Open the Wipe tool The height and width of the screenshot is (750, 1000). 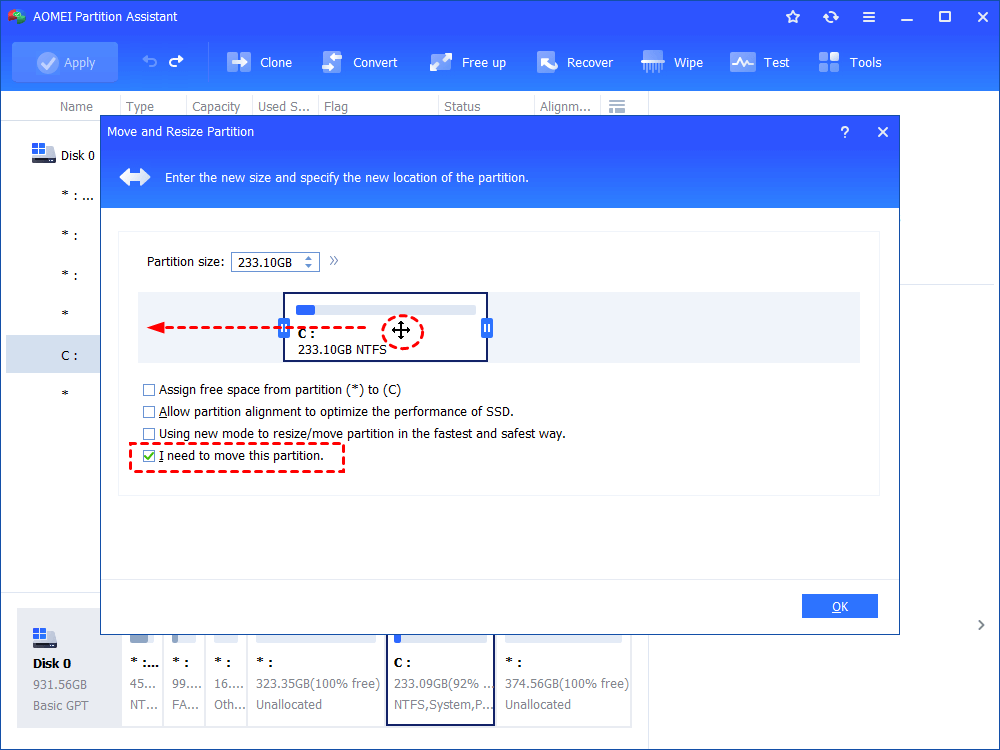click(672, 62)
